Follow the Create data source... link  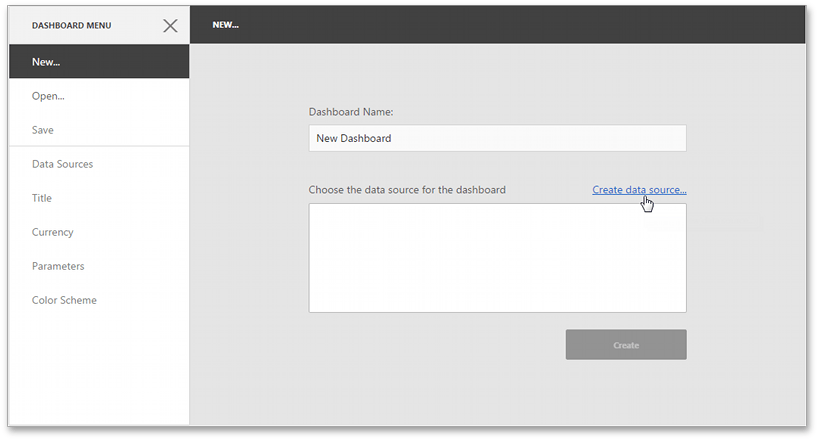coord(639,190)
